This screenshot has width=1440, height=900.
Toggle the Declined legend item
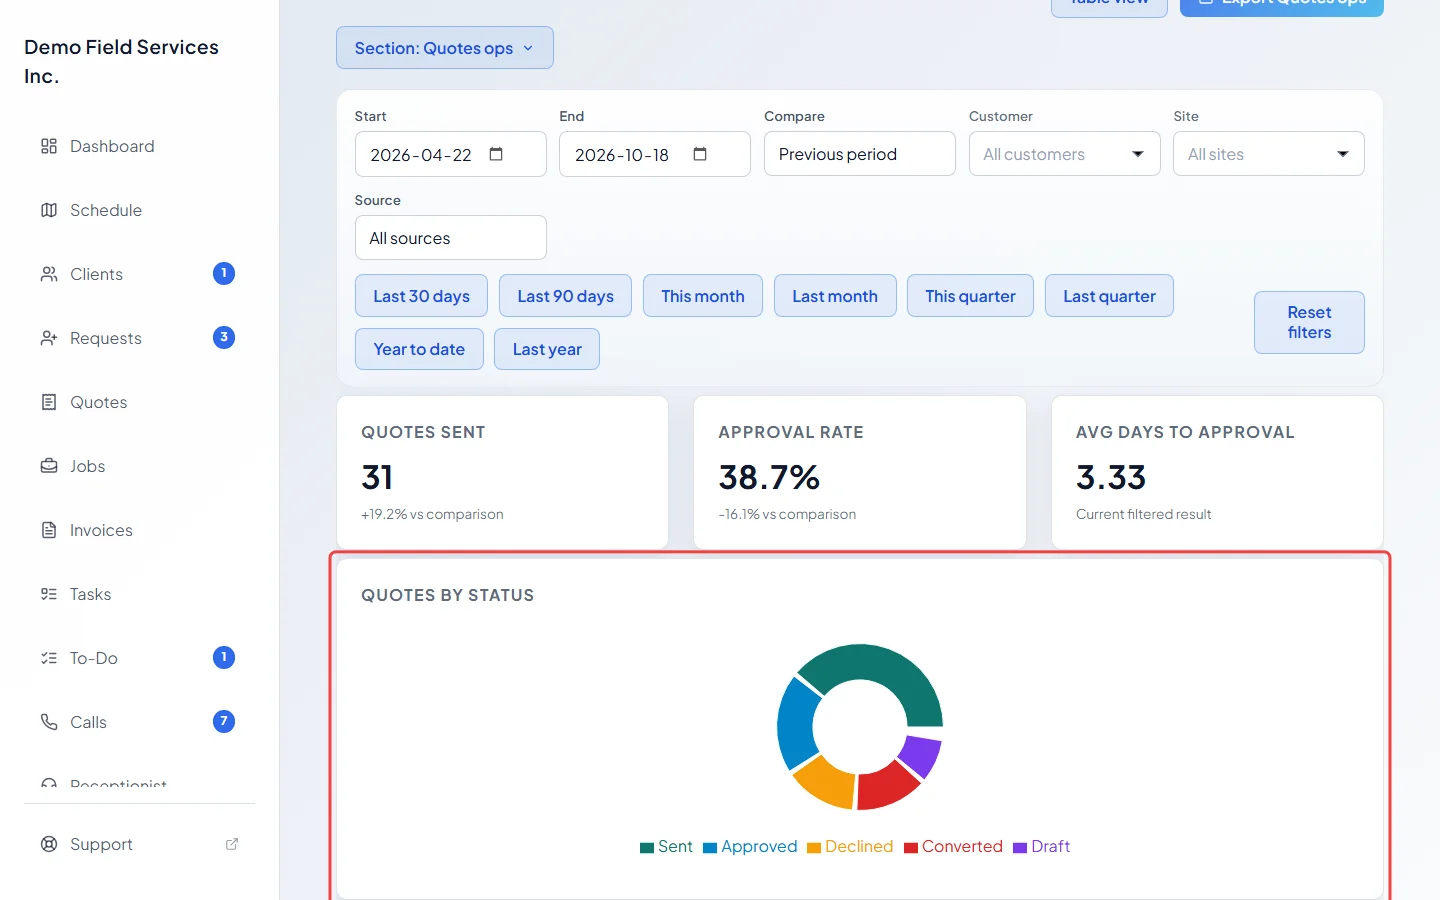coord(850,847)
